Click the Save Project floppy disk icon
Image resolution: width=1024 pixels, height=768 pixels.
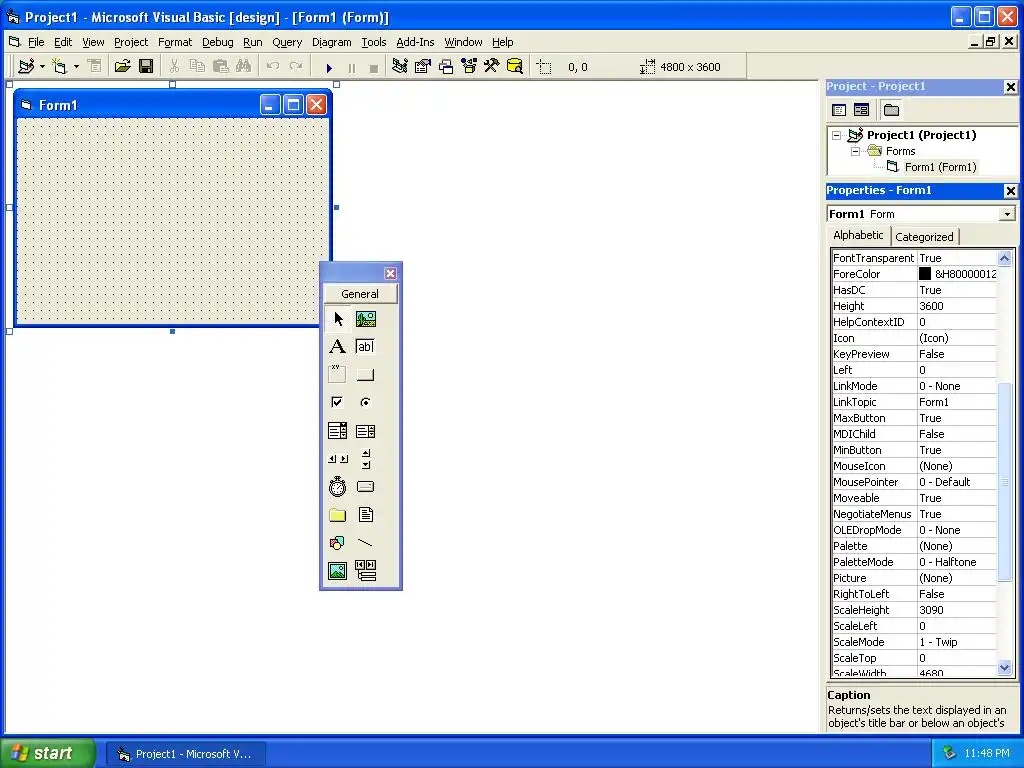pos(146,66)
